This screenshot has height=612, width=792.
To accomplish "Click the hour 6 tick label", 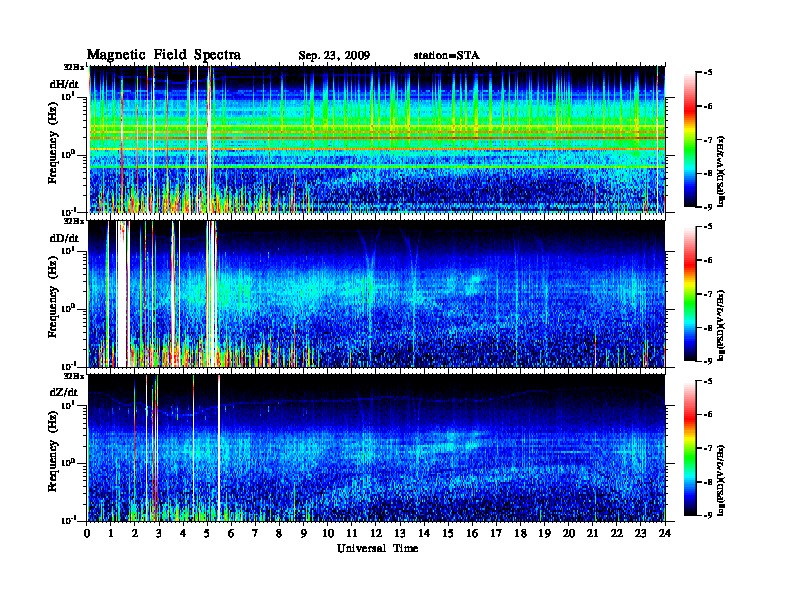I will [x=231, y=534].
